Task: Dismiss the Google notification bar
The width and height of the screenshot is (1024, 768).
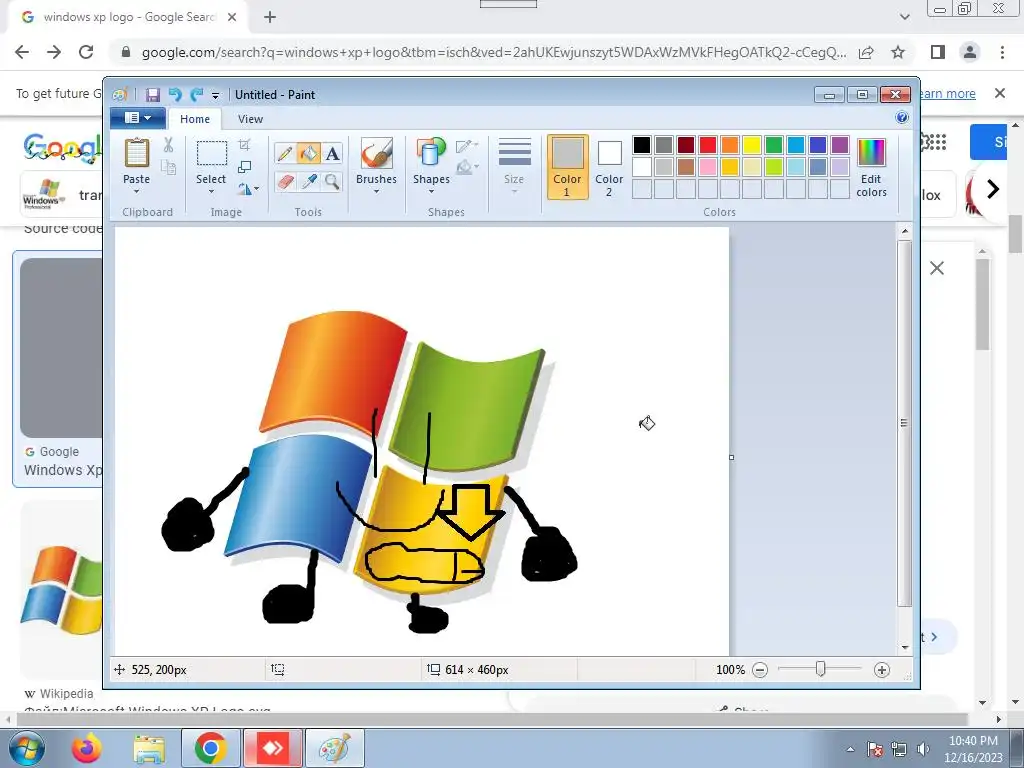Action: pyautogui.click(x=1000, y=93)
